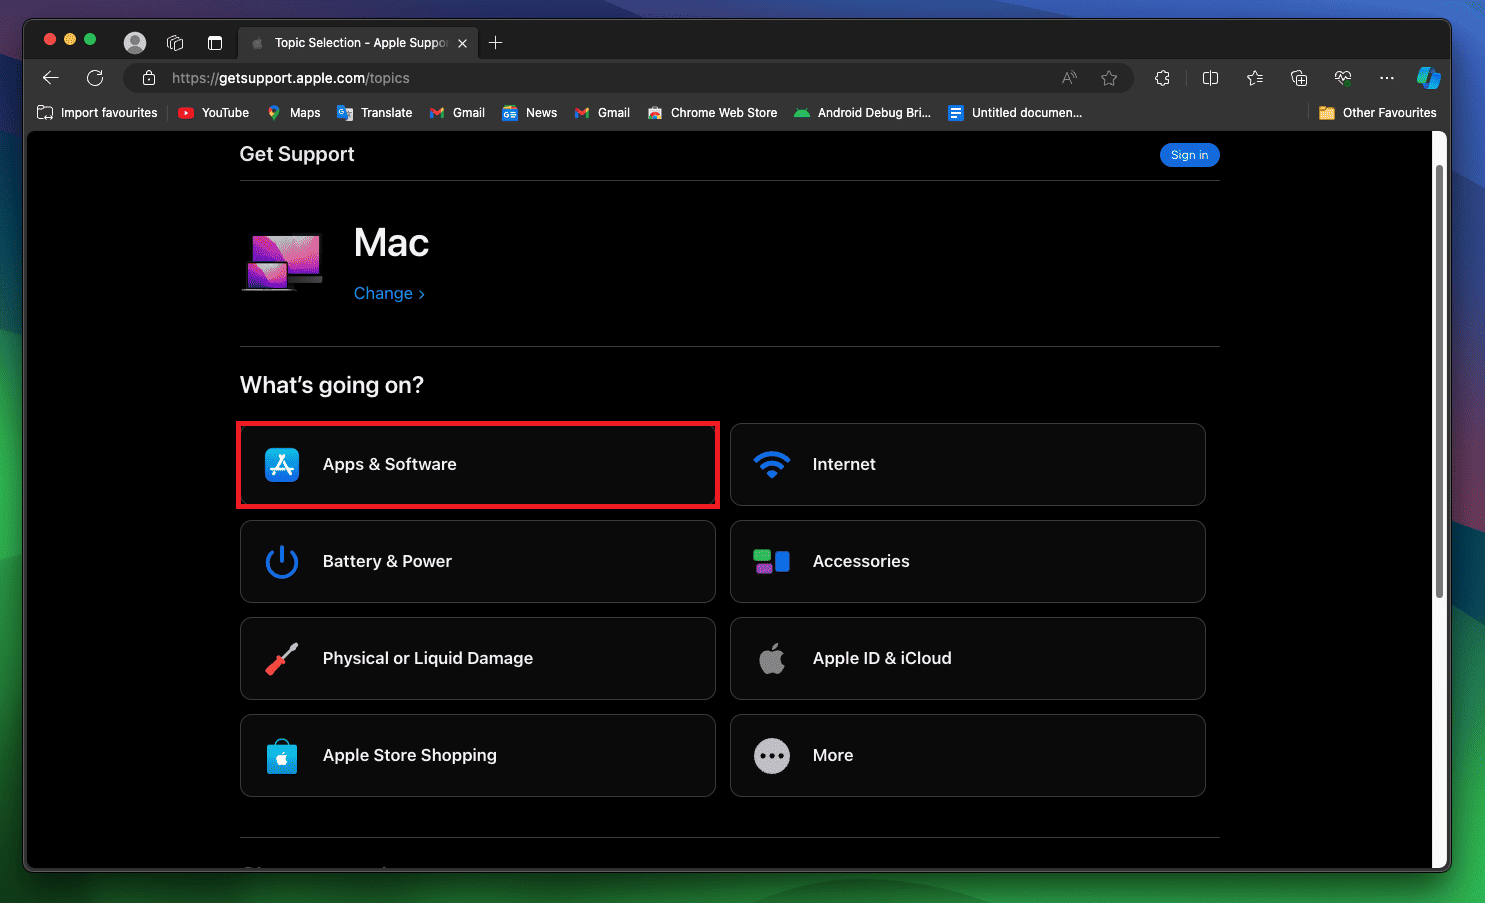Click the Accessories colored blocks icon
Image resolution: width=1485 pixels, height=903 pixels.
(x=772, y=562)
